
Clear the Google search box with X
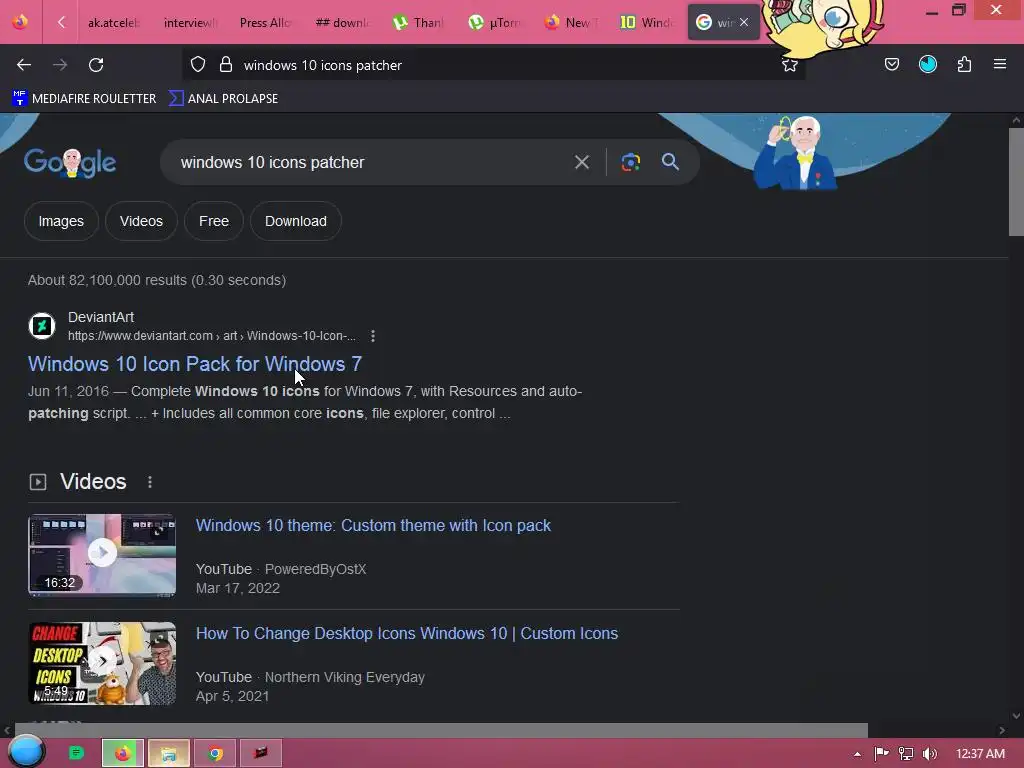pos(582,162)
